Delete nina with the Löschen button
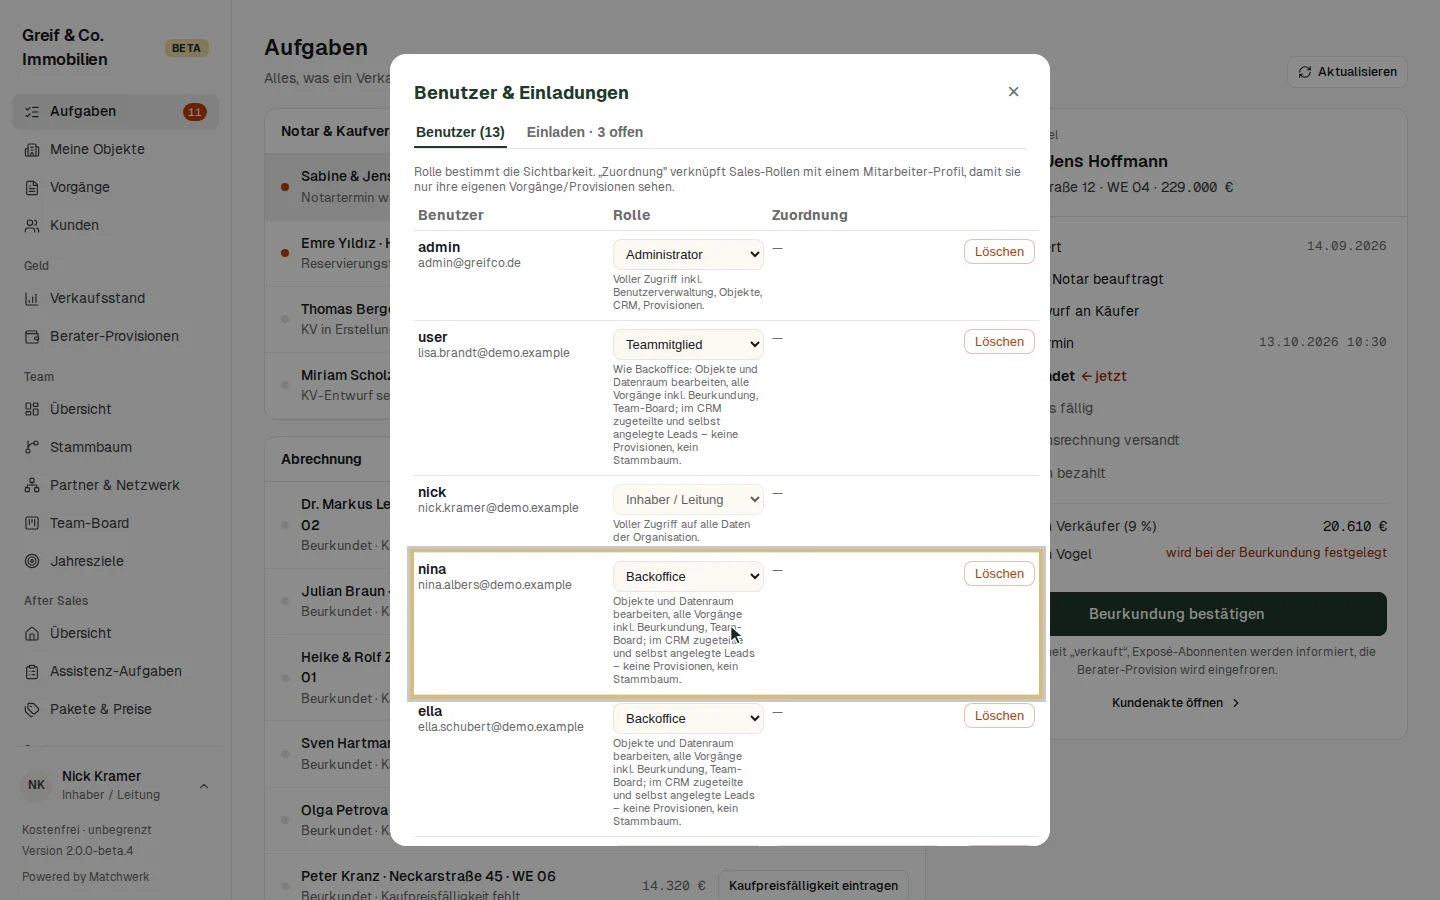The width and height of the screenshot is (1440, 900). 999,574
